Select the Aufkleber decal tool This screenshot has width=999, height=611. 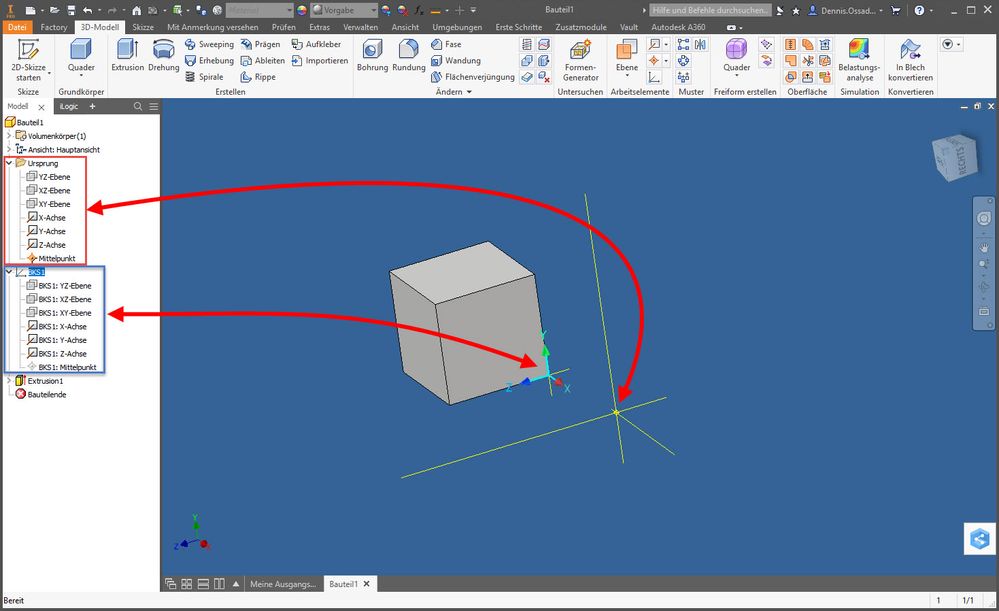[316, 44]
